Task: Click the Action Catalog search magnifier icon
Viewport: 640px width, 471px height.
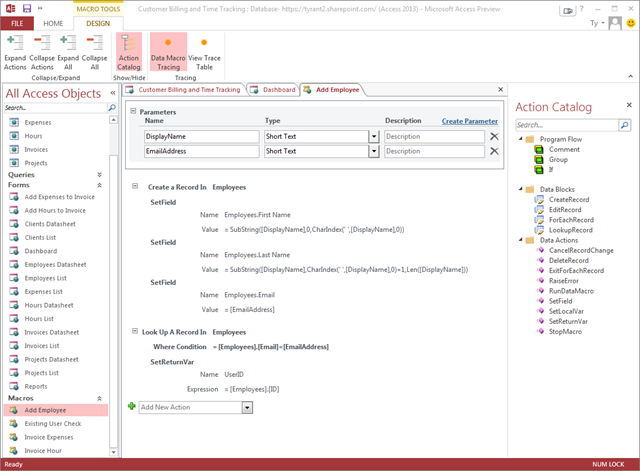Action: tap(624, 125)
